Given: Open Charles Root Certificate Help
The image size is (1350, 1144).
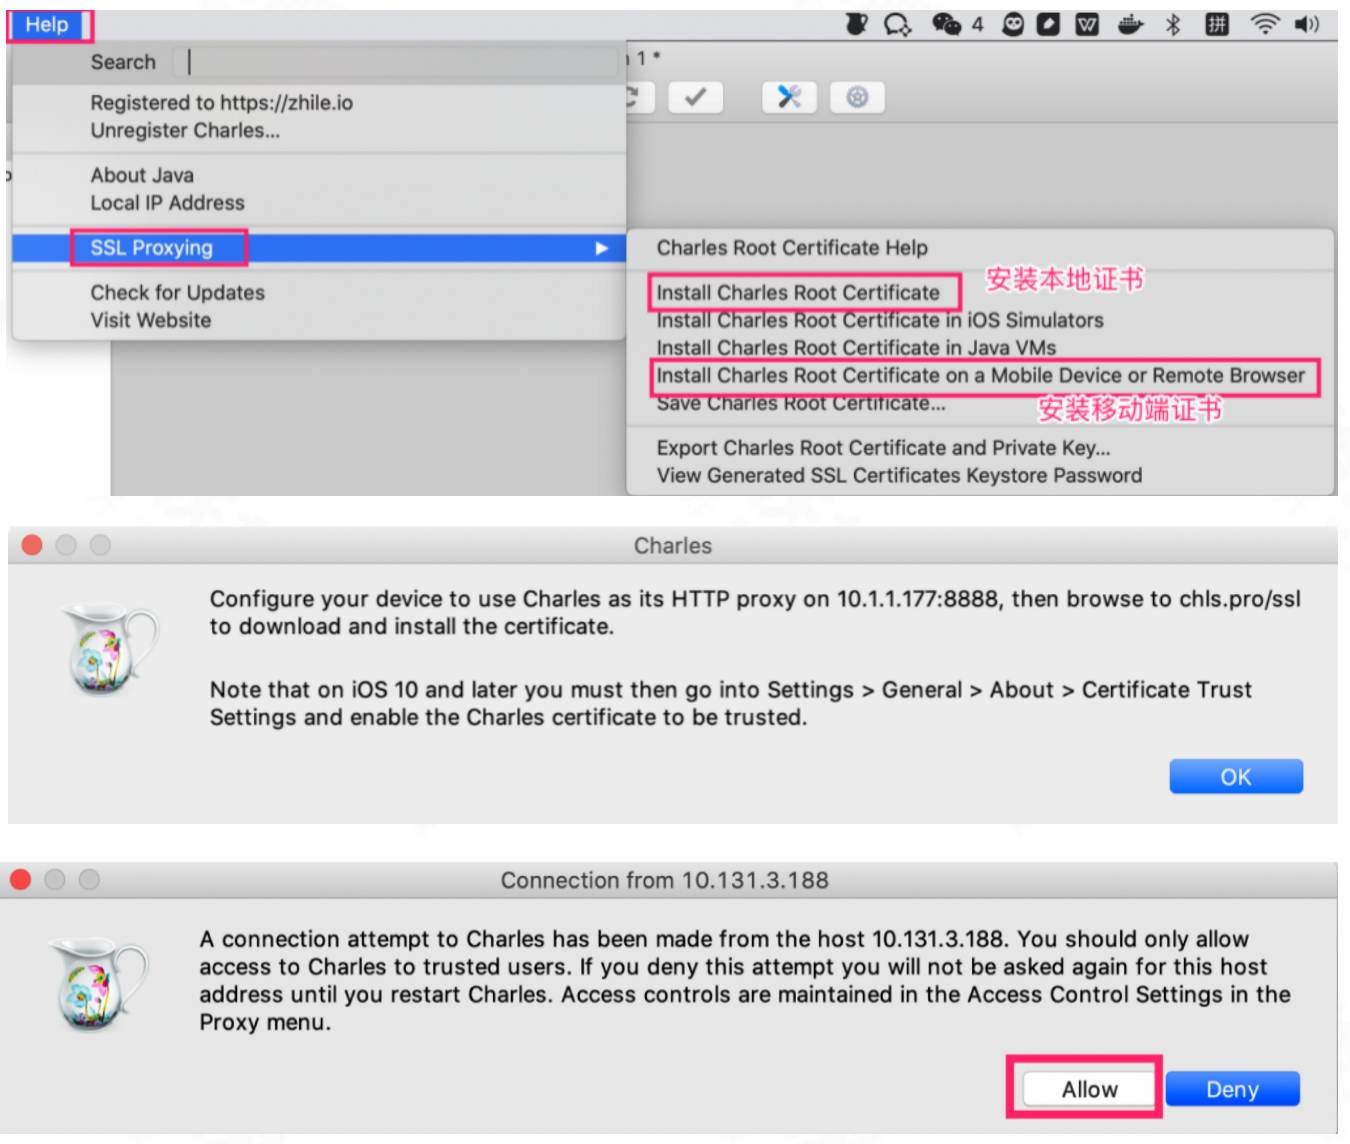Looking at the screenshot, I should click(x=792, y=248).
